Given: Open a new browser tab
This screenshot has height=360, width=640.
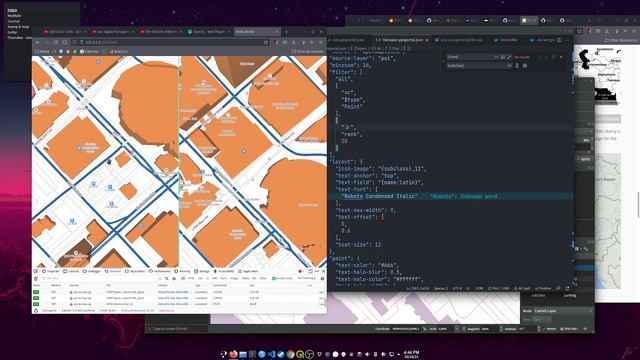Looking at the screenshot, I should pos(286,31).
